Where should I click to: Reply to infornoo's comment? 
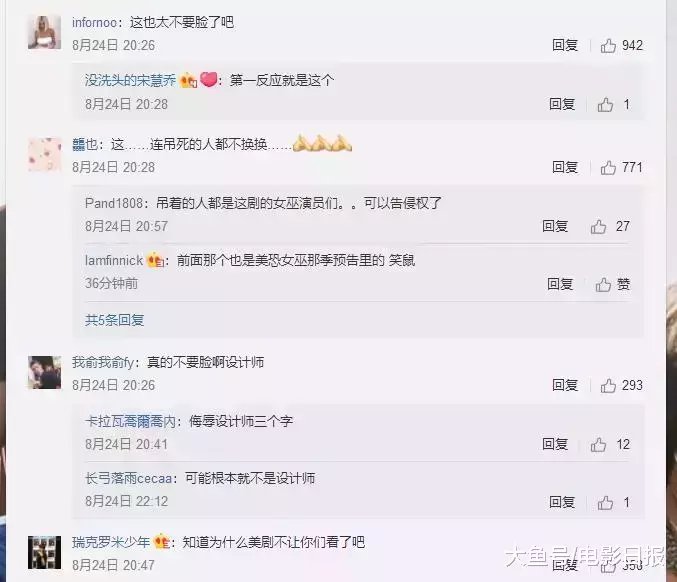[x=565, y=45]
